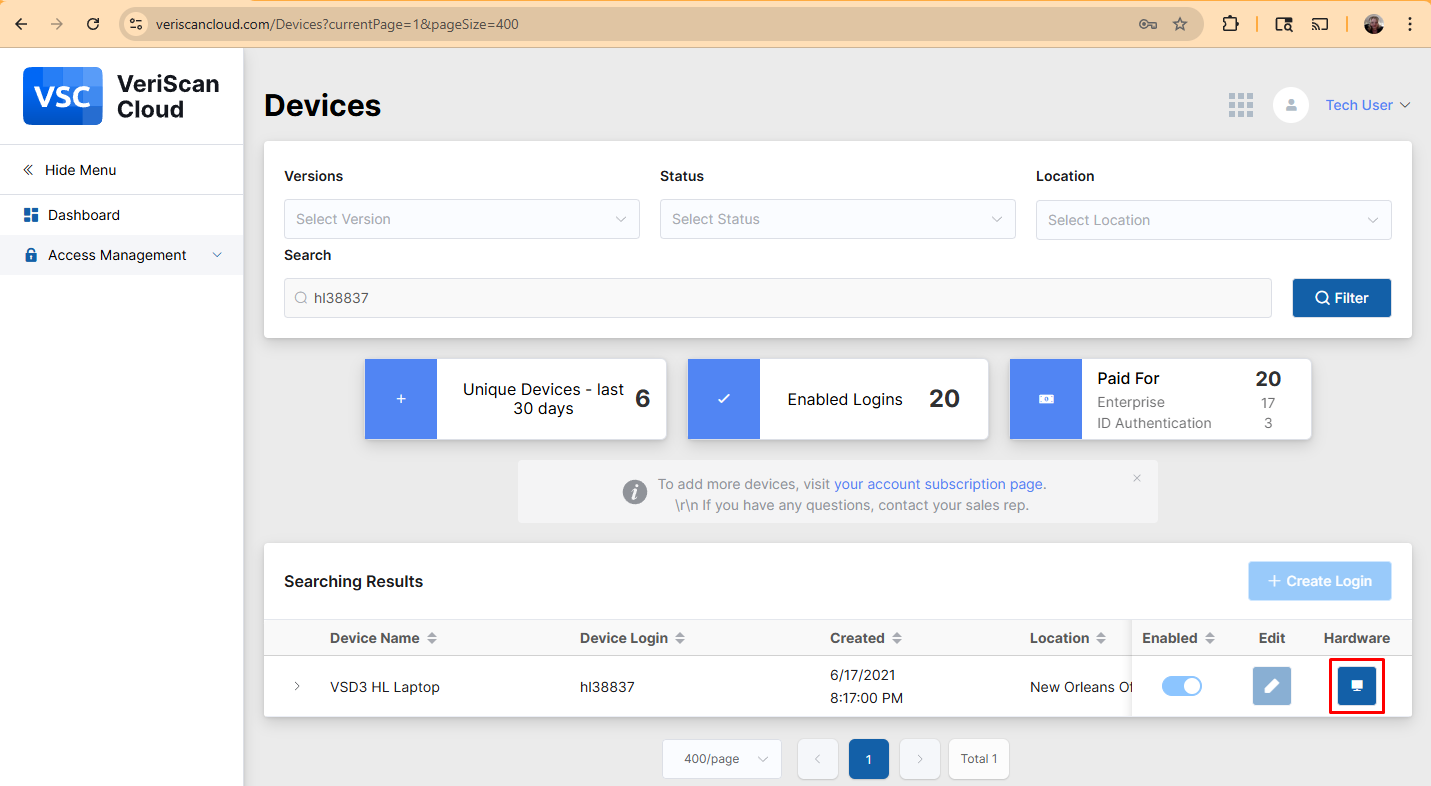Viewport: 1431px width, 786px height.
Task: Click the info icon in banner
Action: 634,492
